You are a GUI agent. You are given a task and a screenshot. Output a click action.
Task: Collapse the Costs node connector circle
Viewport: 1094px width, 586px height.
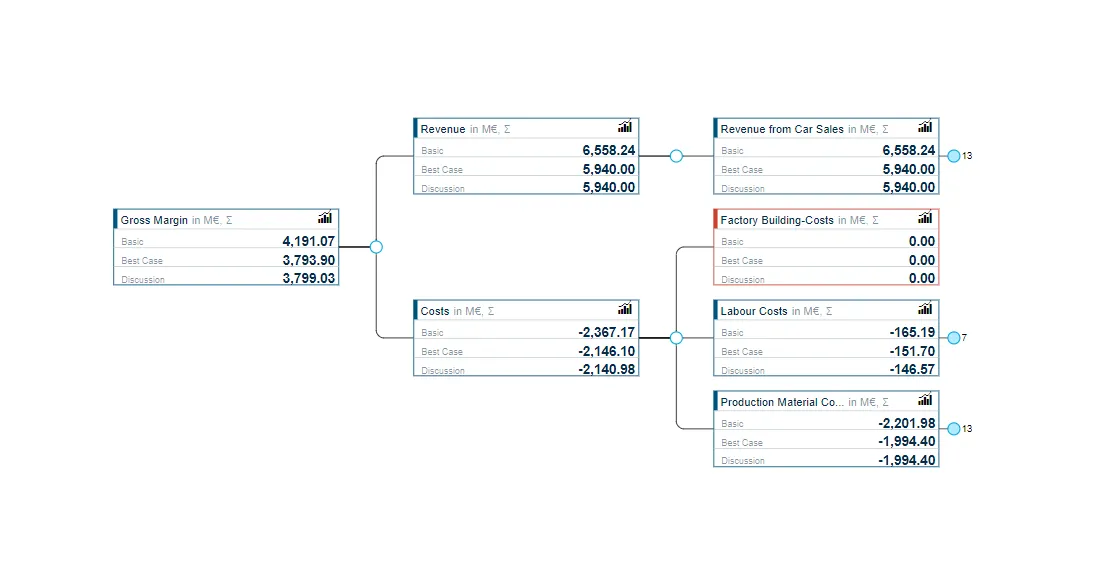tap(676, 338)
